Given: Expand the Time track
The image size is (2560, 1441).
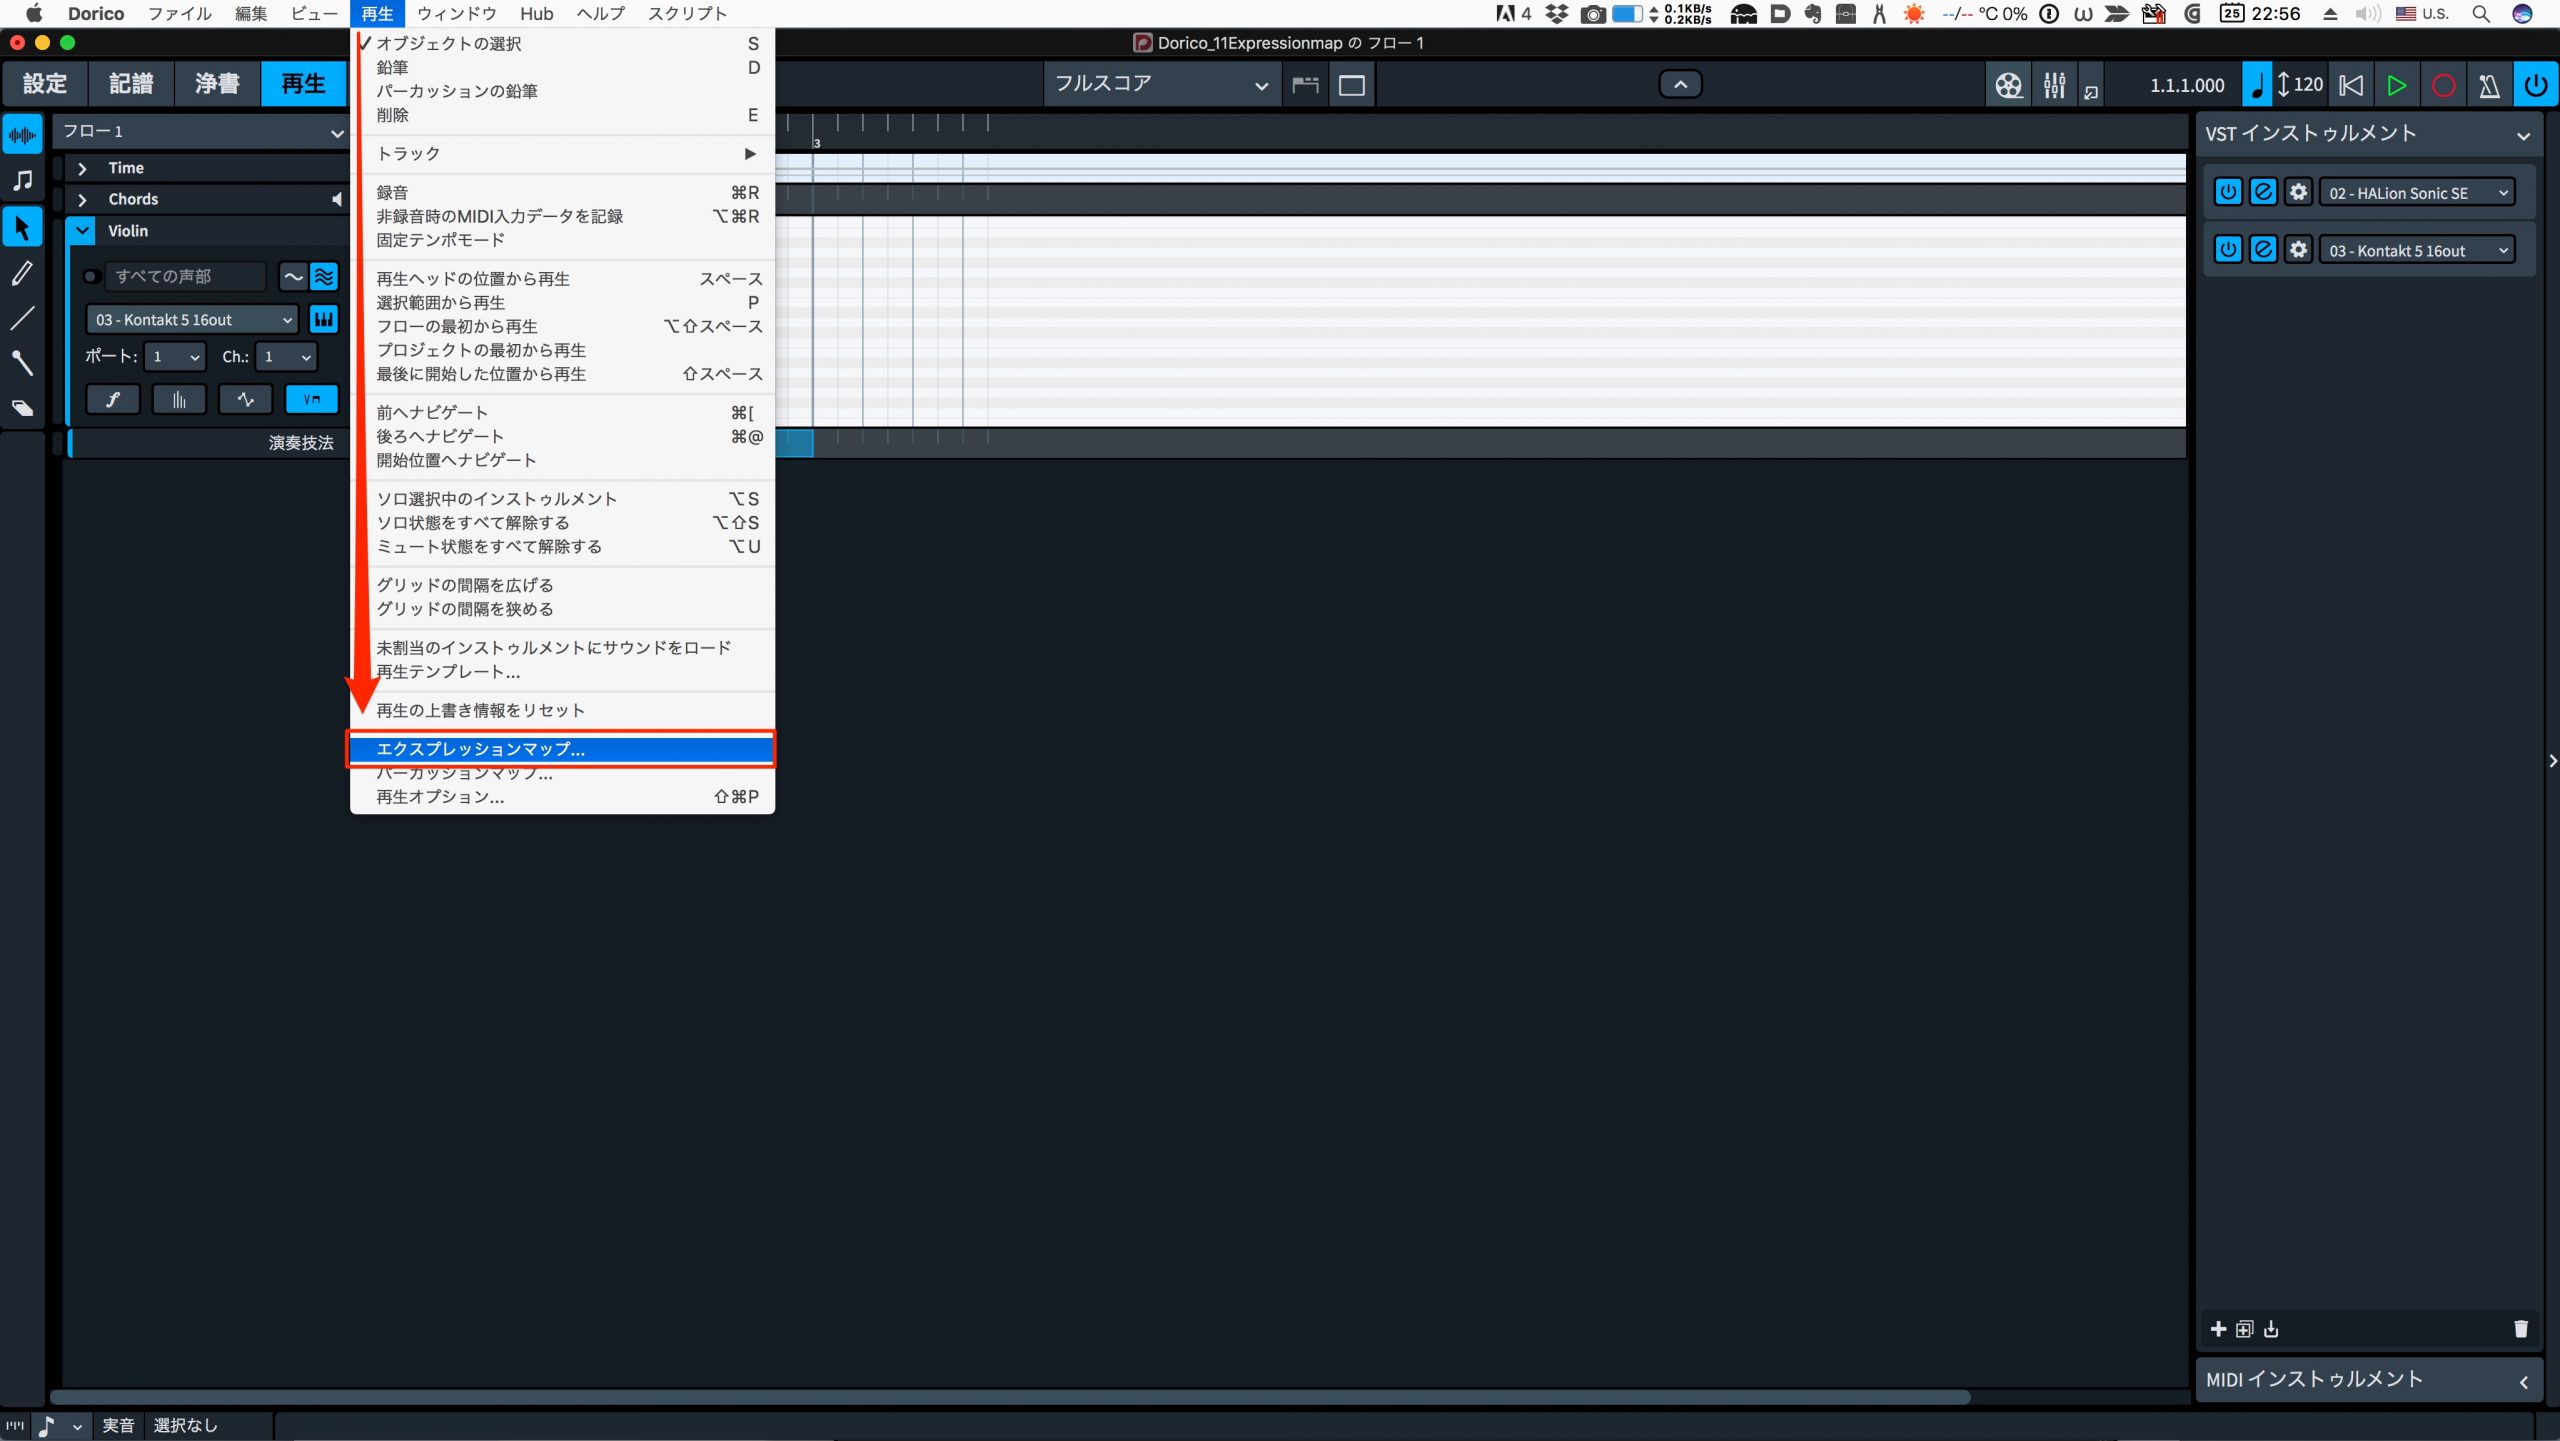Looking at the screenshot, I should point(82,168).
